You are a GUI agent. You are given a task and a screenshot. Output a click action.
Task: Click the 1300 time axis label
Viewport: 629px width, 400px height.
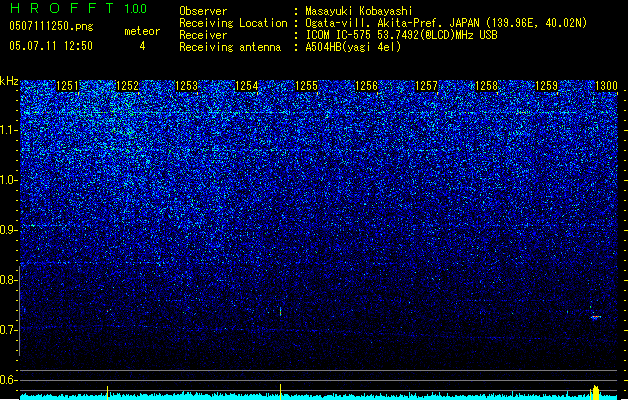click(606, 86)
